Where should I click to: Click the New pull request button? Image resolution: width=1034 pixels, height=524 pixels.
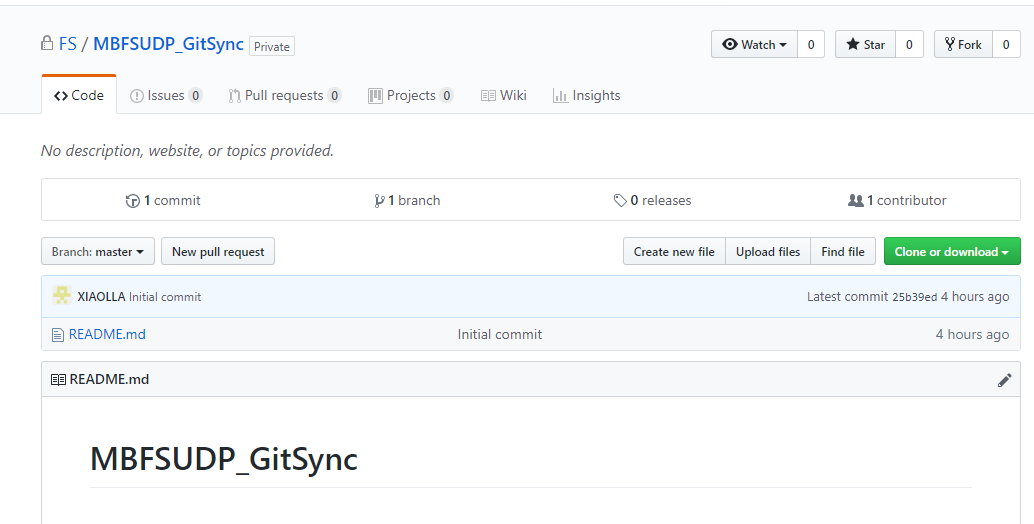point(218,252)
